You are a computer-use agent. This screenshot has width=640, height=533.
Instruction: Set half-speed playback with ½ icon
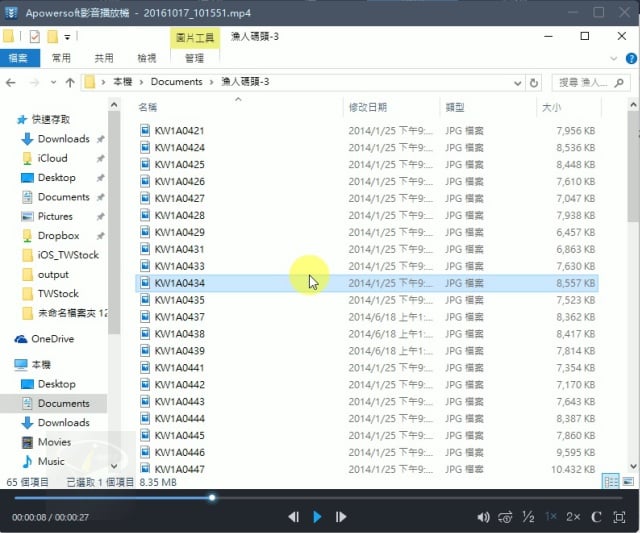[528, 517]
